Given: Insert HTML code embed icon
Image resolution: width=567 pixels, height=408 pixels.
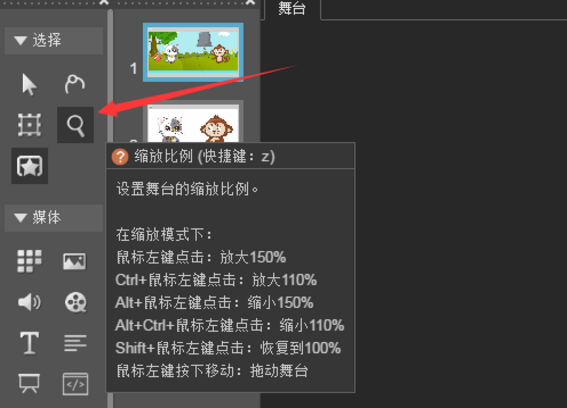Looking at the screenshot, I should (x=75, y=384).
